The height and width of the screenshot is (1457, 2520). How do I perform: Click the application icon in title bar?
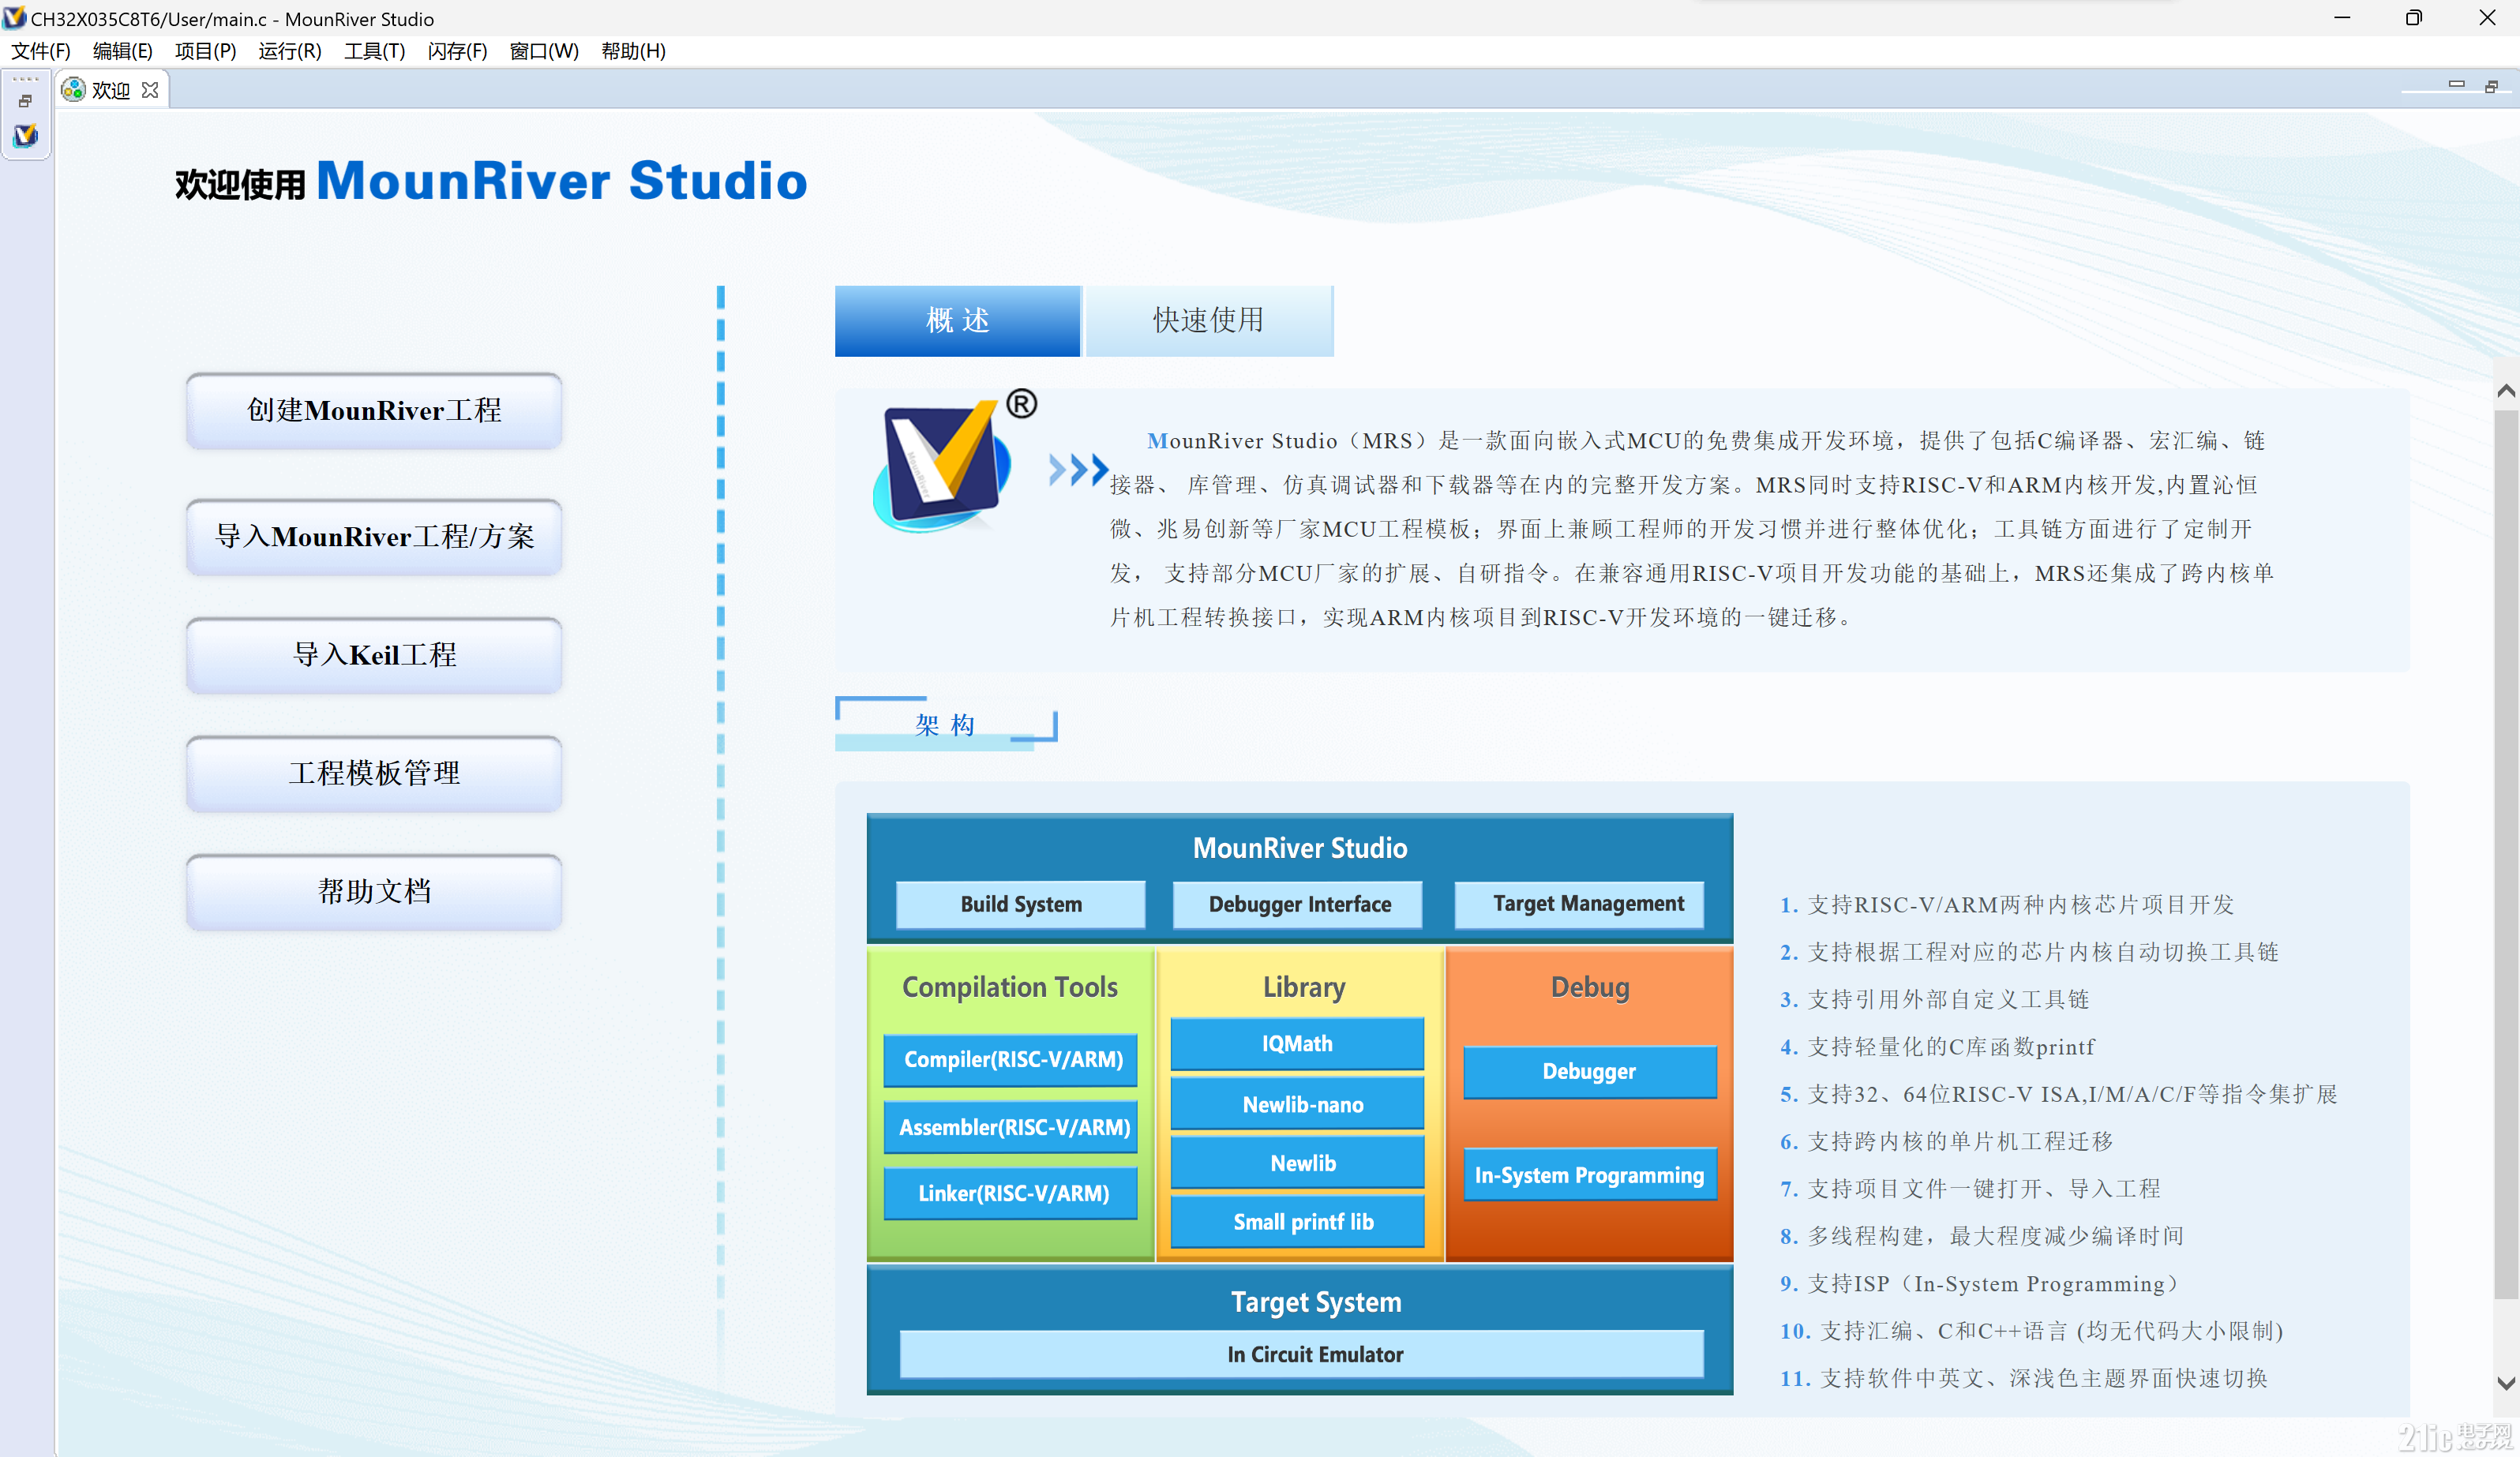(15, 18)
